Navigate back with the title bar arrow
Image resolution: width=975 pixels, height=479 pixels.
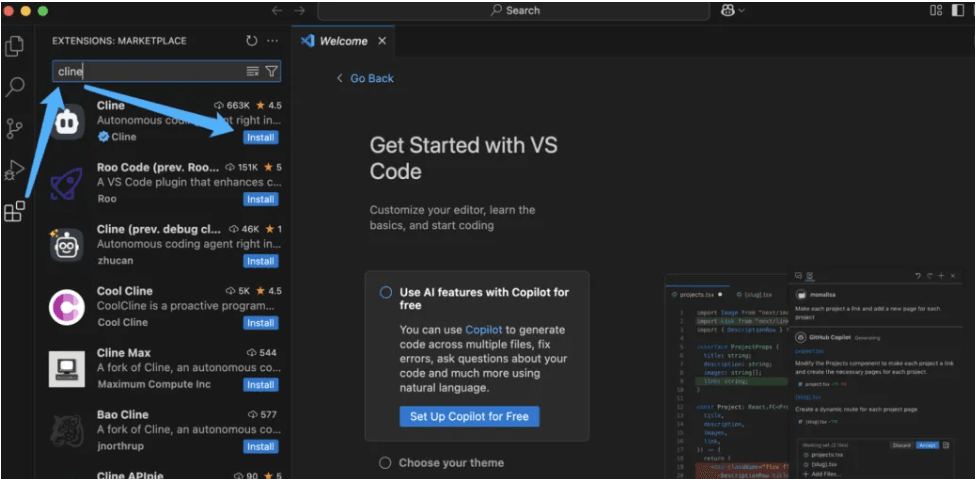click(x=277, y=11)
